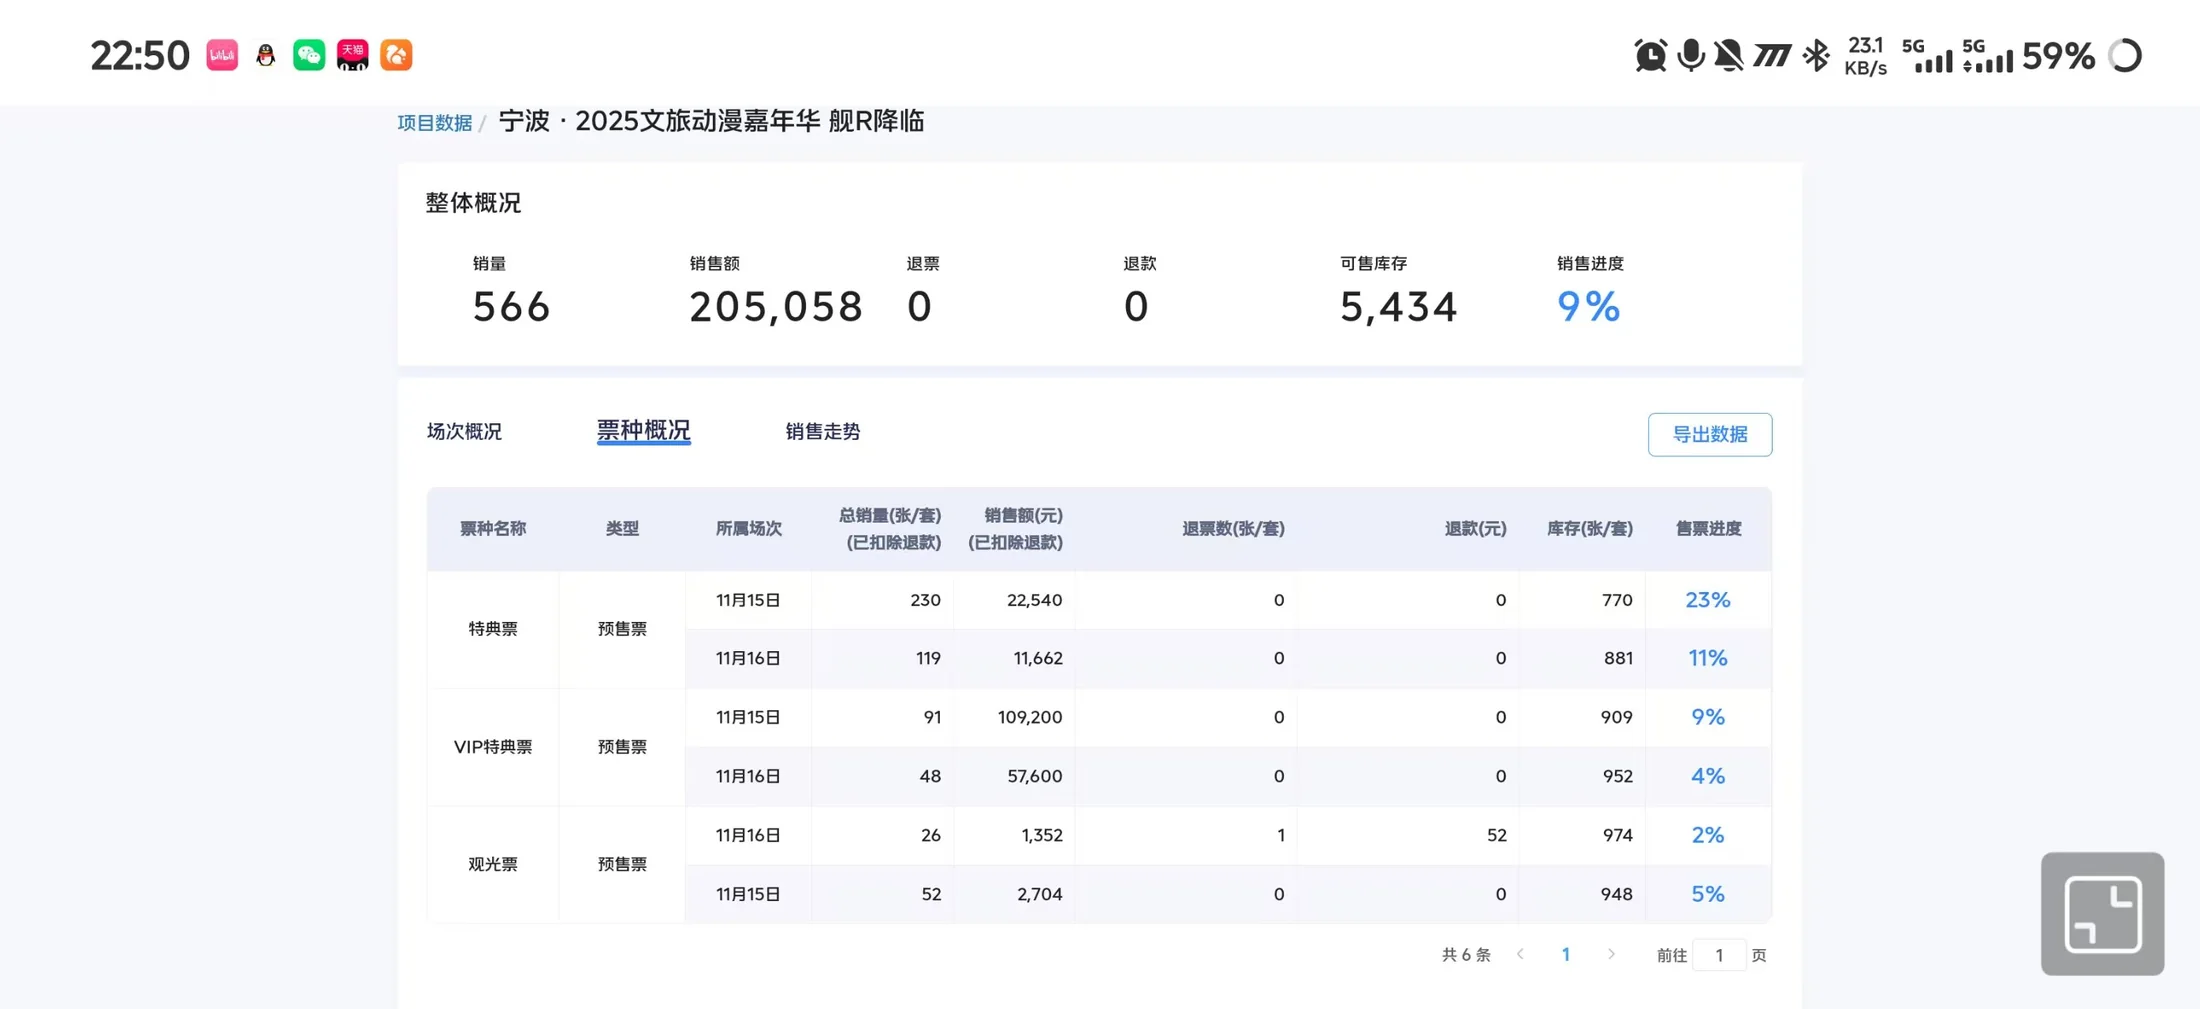
Task: Click the overall 9% sales progress
Action: (x=1588, y=307)
